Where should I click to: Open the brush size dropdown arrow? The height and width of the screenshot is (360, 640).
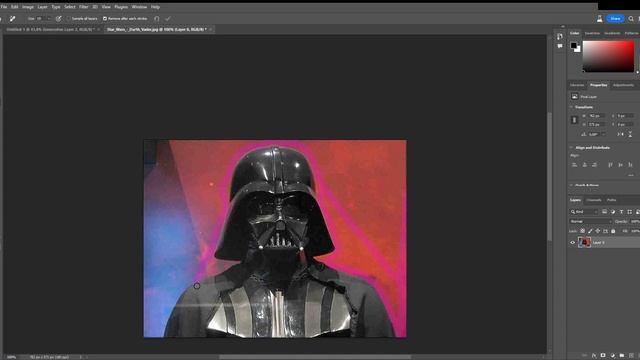click(49, 19)
